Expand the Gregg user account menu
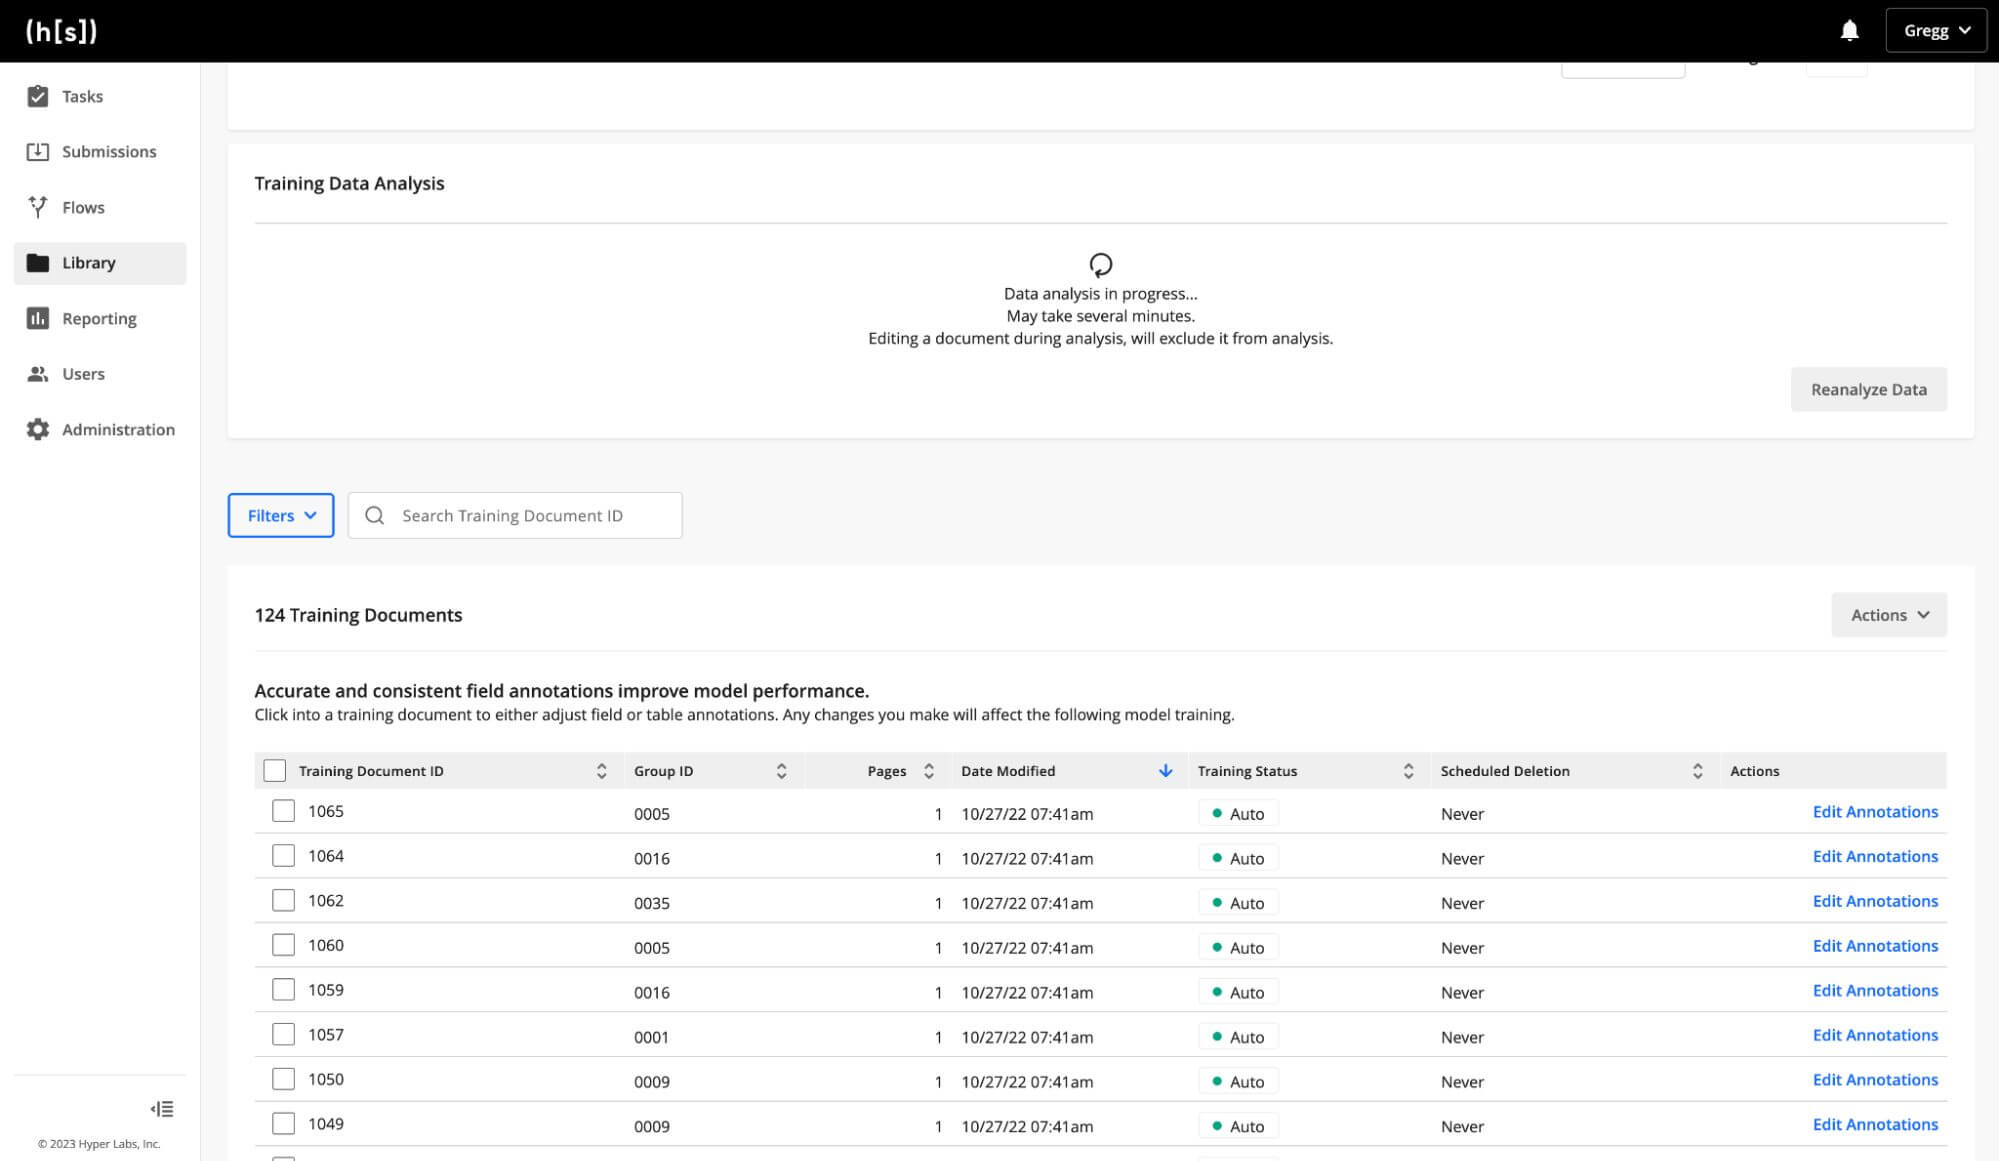This screenshot has width=1999, height=1161. [1935, 30]
